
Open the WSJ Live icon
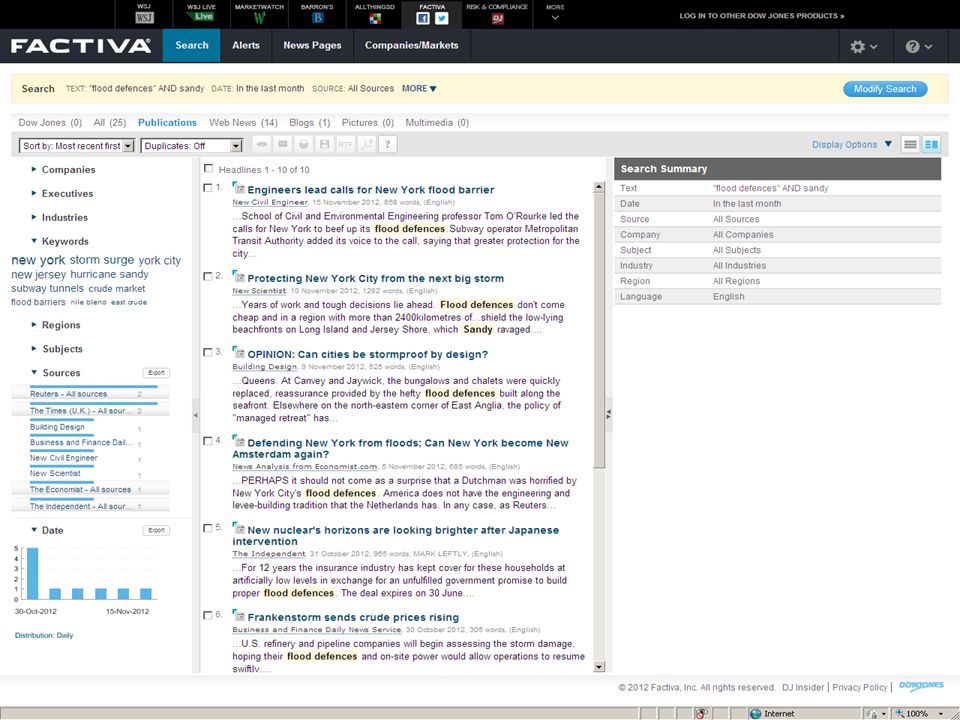click(201, 17)
